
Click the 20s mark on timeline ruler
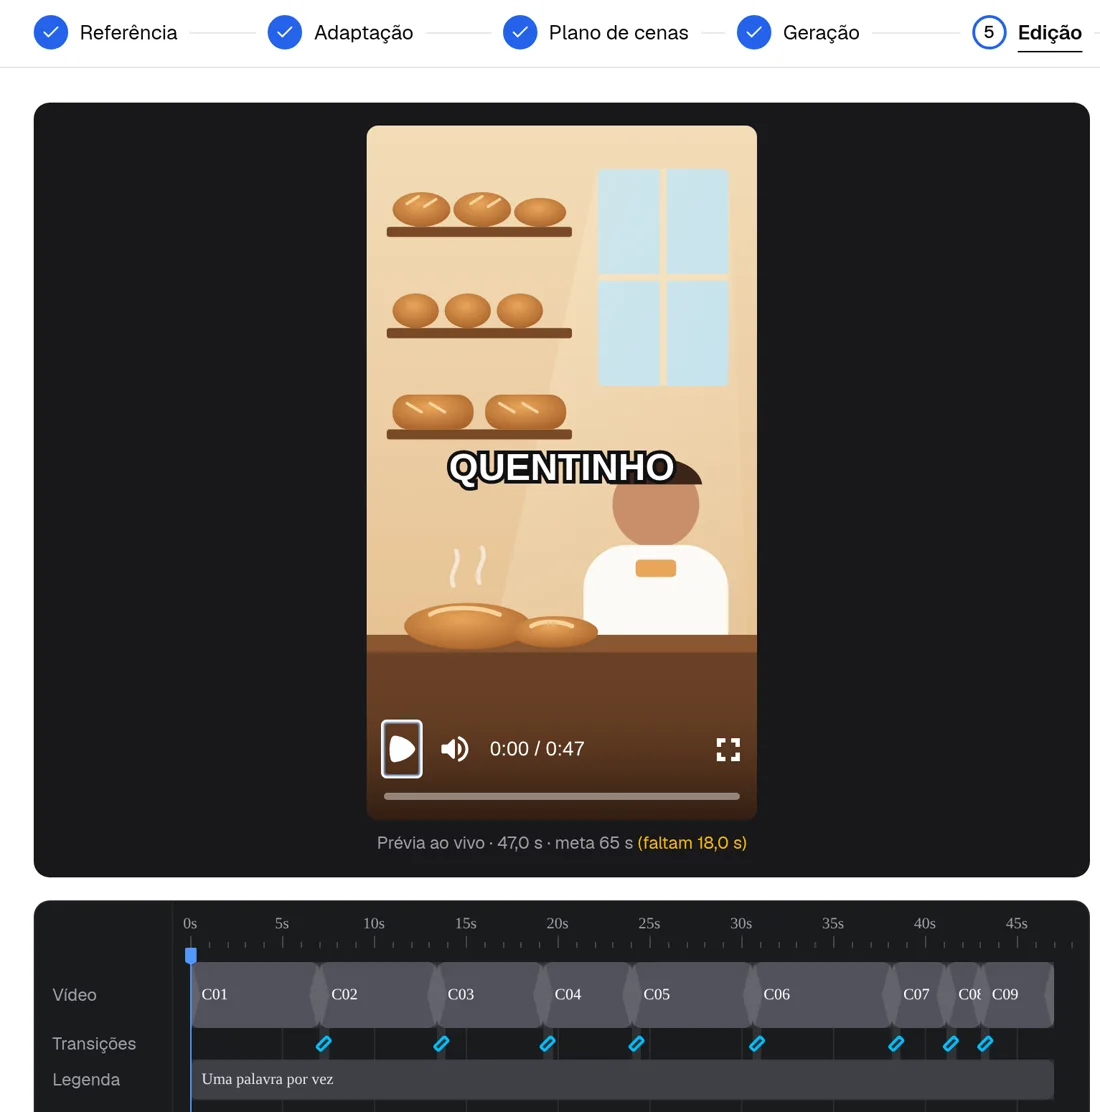[x=557, y=924]
